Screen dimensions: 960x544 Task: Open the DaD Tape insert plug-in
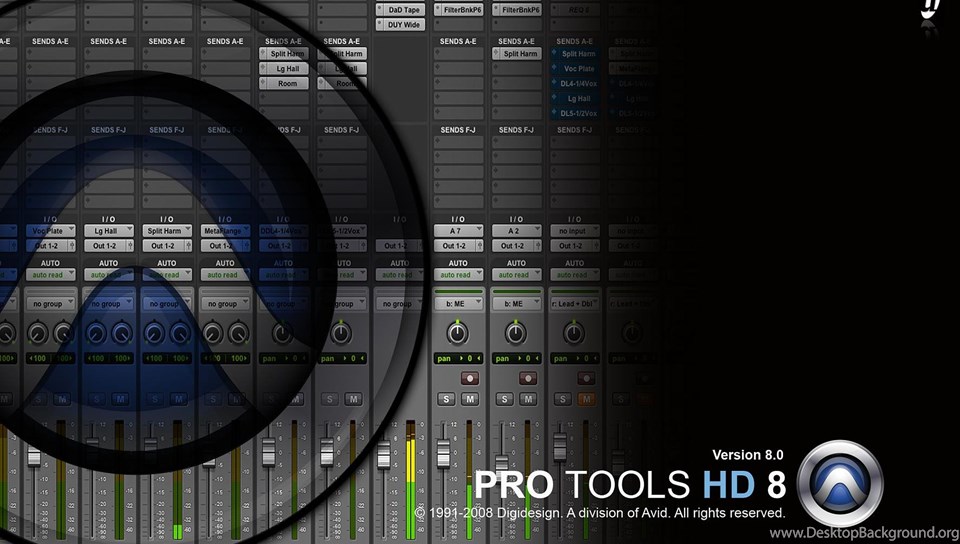(x=400, y=9)
